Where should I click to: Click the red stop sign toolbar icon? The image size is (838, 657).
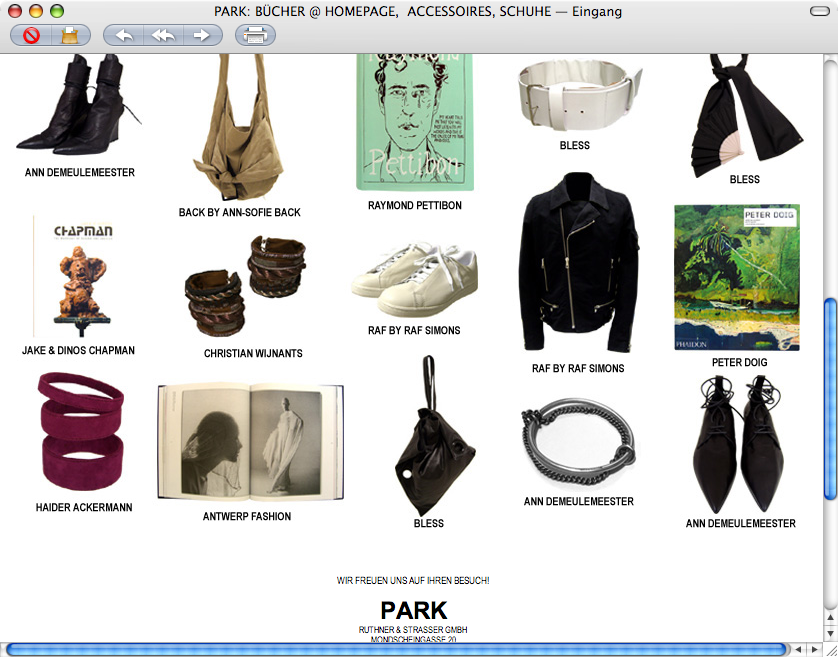point(31,36)
